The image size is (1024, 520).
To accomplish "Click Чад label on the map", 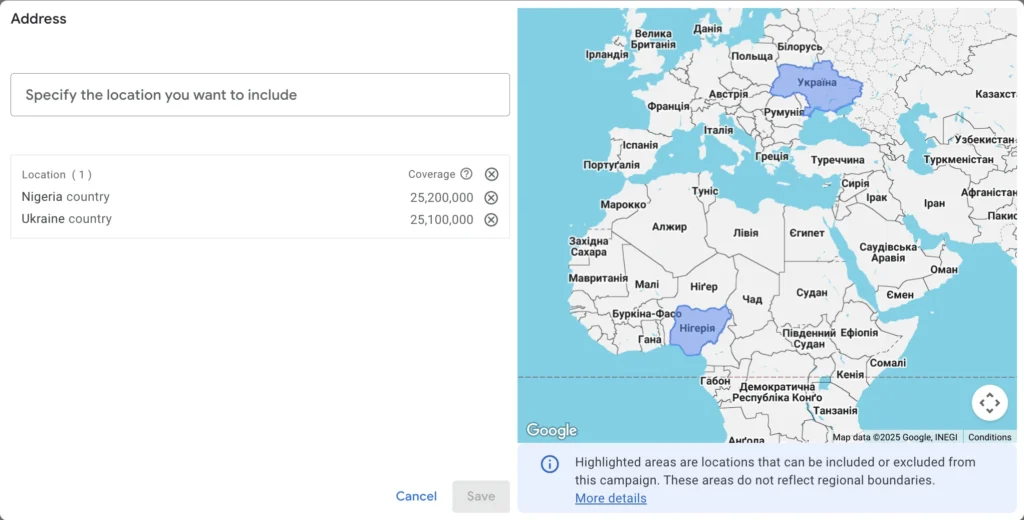I will click(752, 299).
